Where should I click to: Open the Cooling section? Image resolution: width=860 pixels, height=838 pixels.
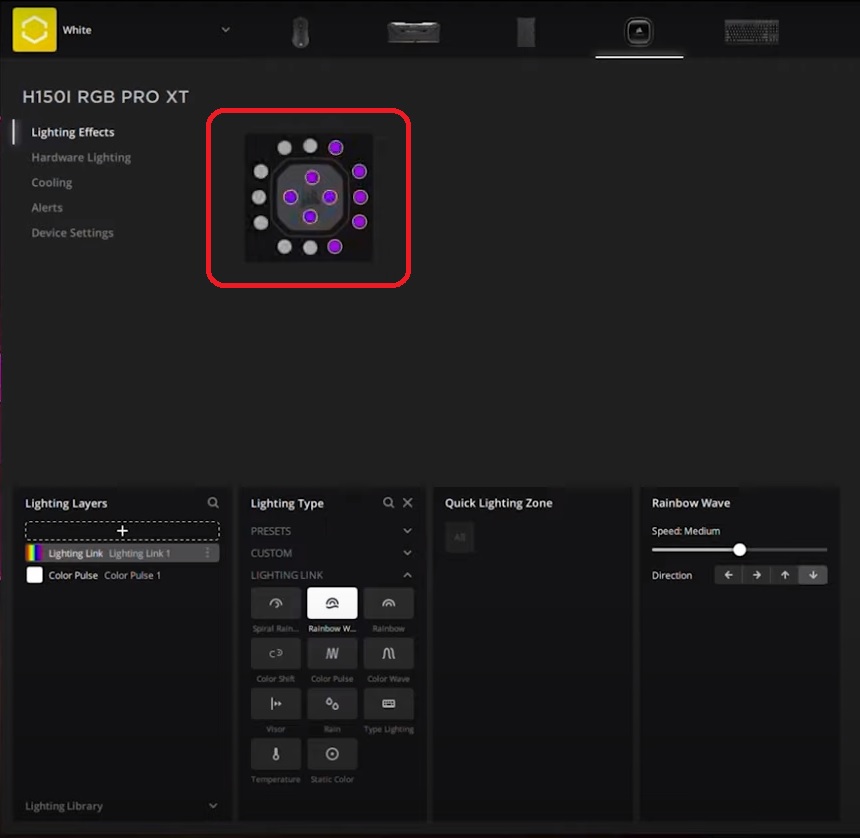52,183
